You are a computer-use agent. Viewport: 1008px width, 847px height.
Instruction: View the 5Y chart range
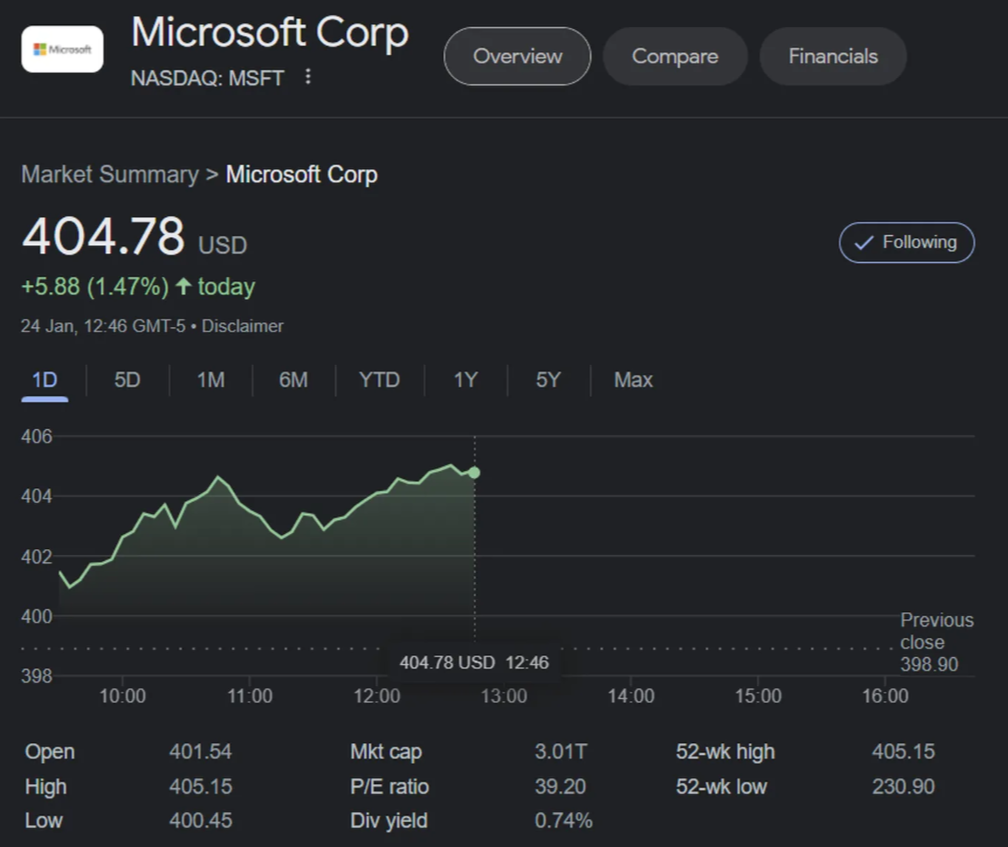548,380
